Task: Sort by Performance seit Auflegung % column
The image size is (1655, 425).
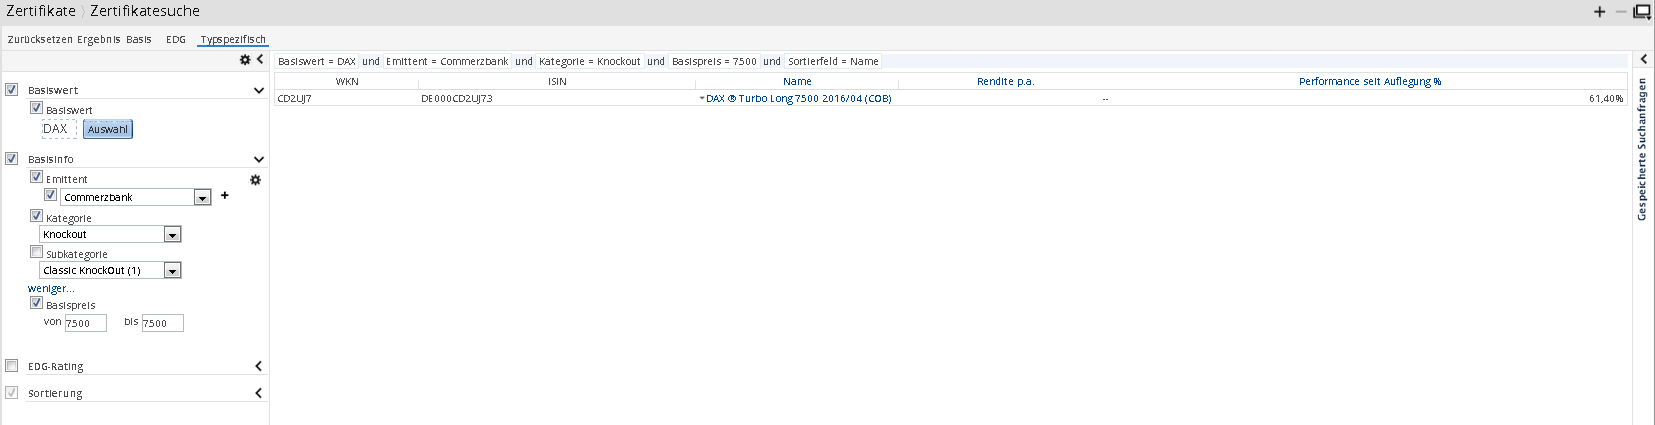Action: pyautogui.click(x=1369, y=82)
